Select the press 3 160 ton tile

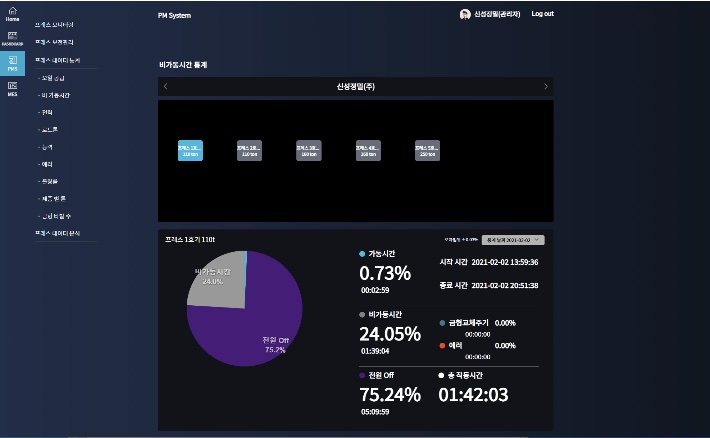[x=309, y=150]
